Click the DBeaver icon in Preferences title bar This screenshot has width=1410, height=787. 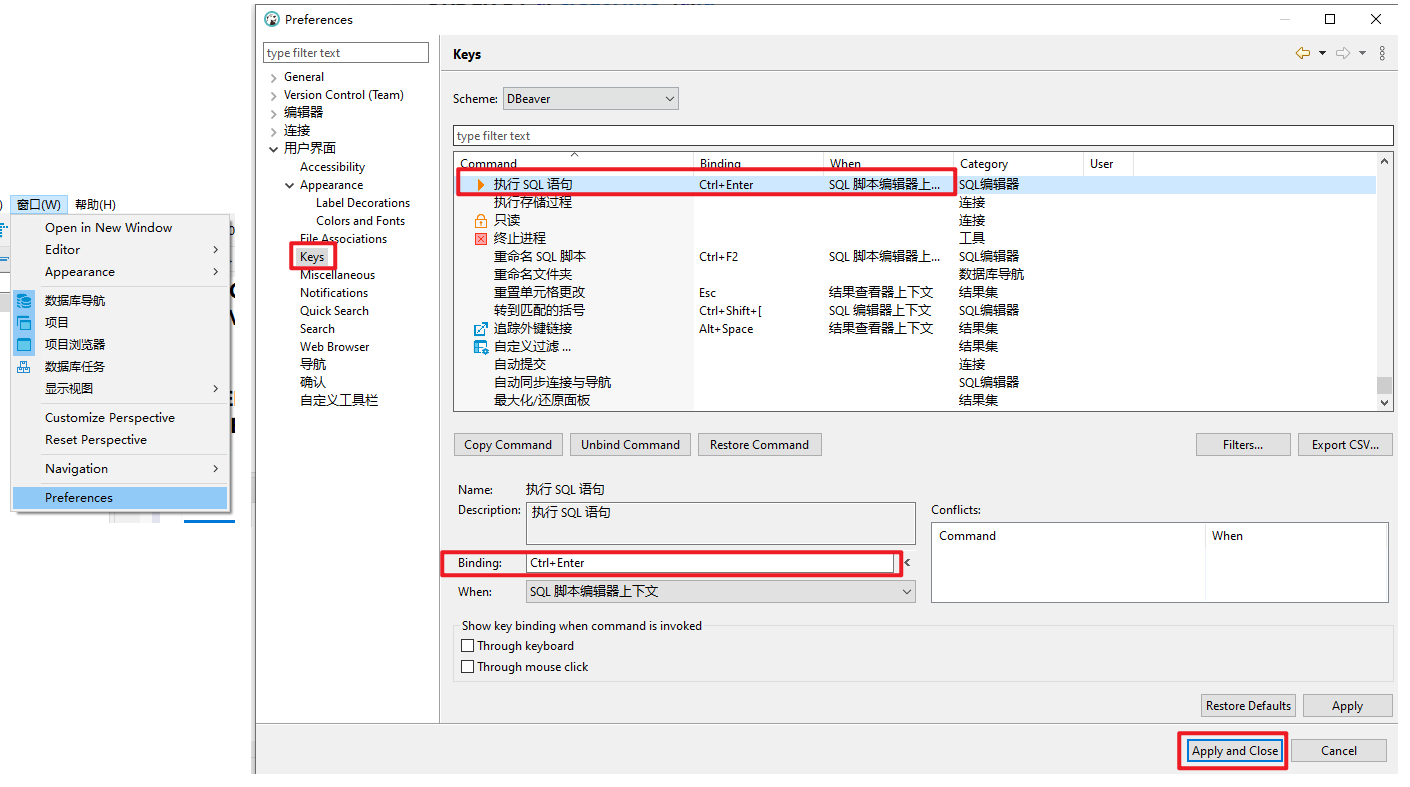click(272, 19)
